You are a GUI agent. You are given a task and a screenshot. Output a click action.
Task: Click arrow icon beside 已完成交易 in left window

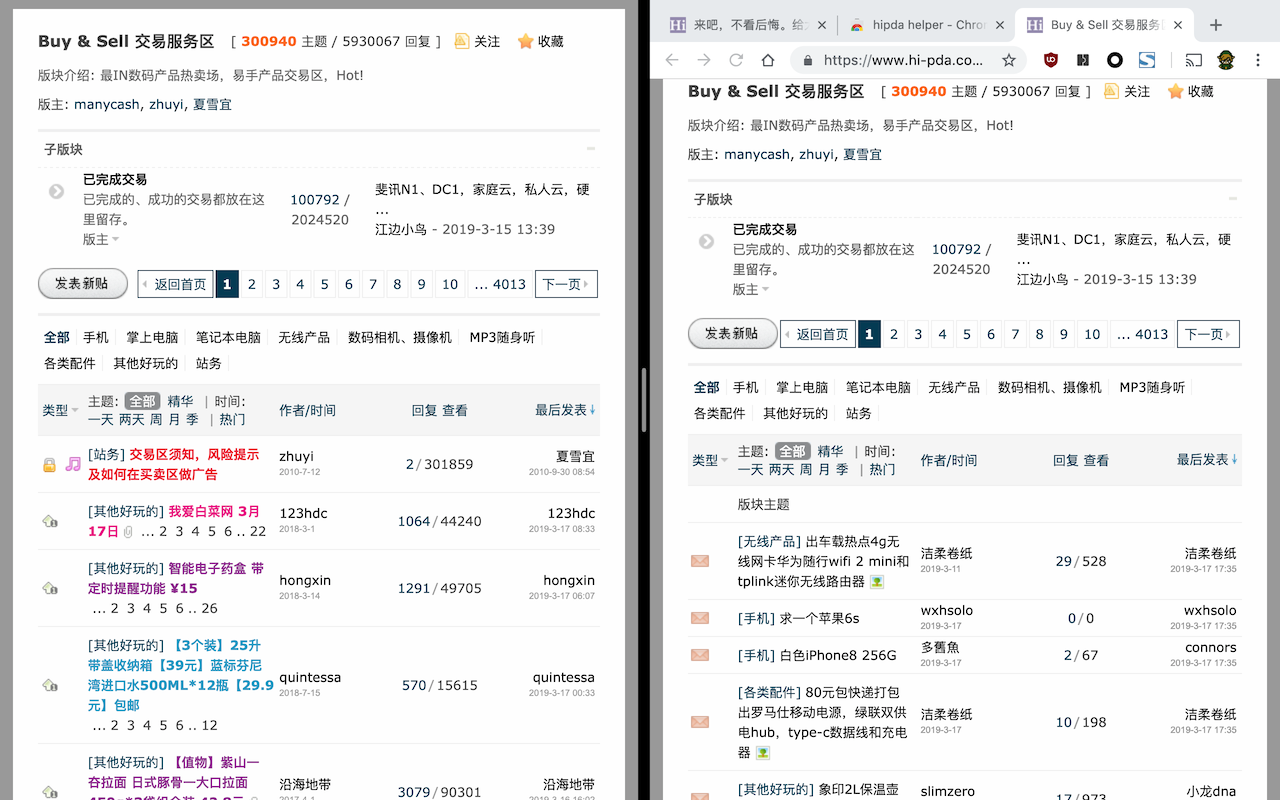click(x=57, y=190)
